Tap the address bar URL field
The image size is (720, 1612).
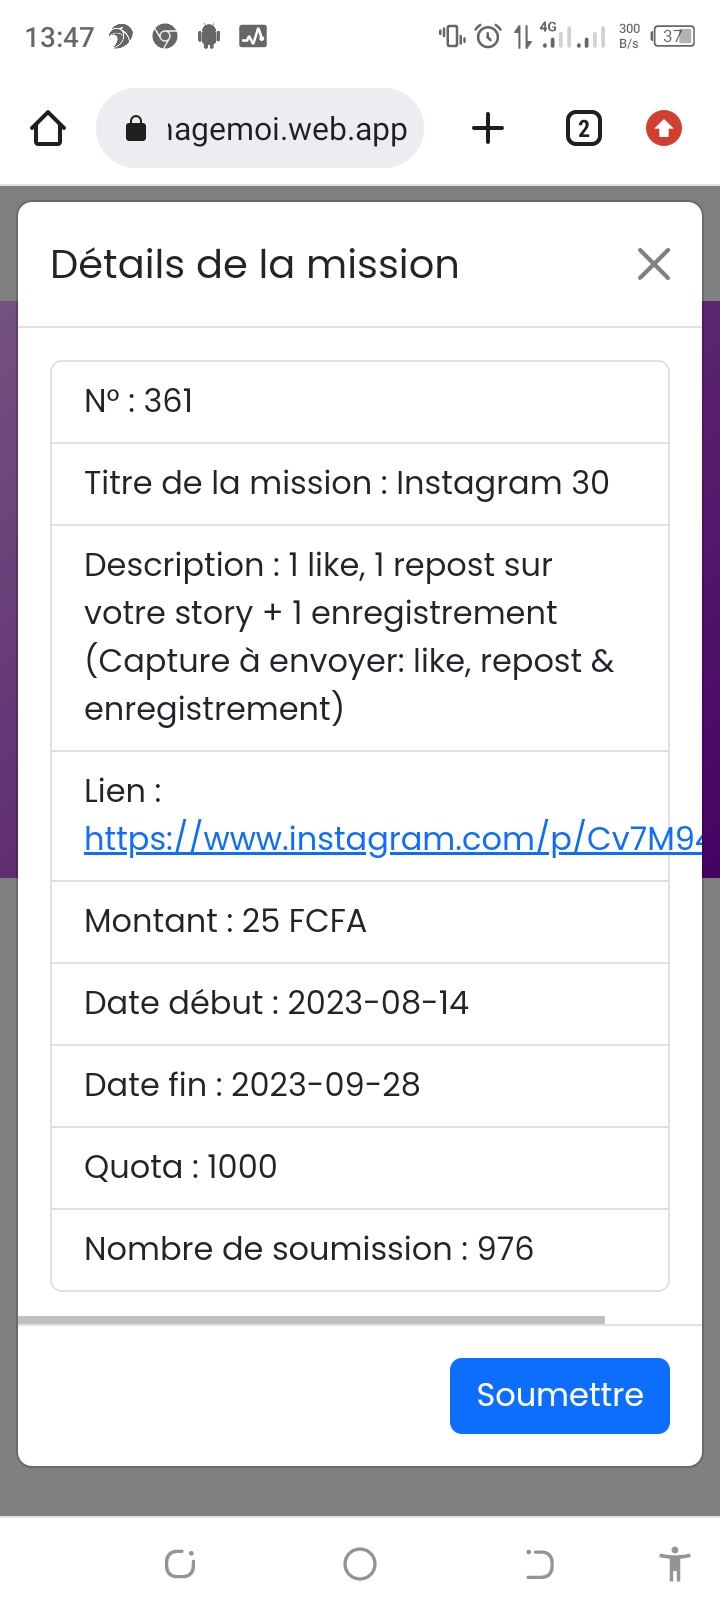pos(286,129)
